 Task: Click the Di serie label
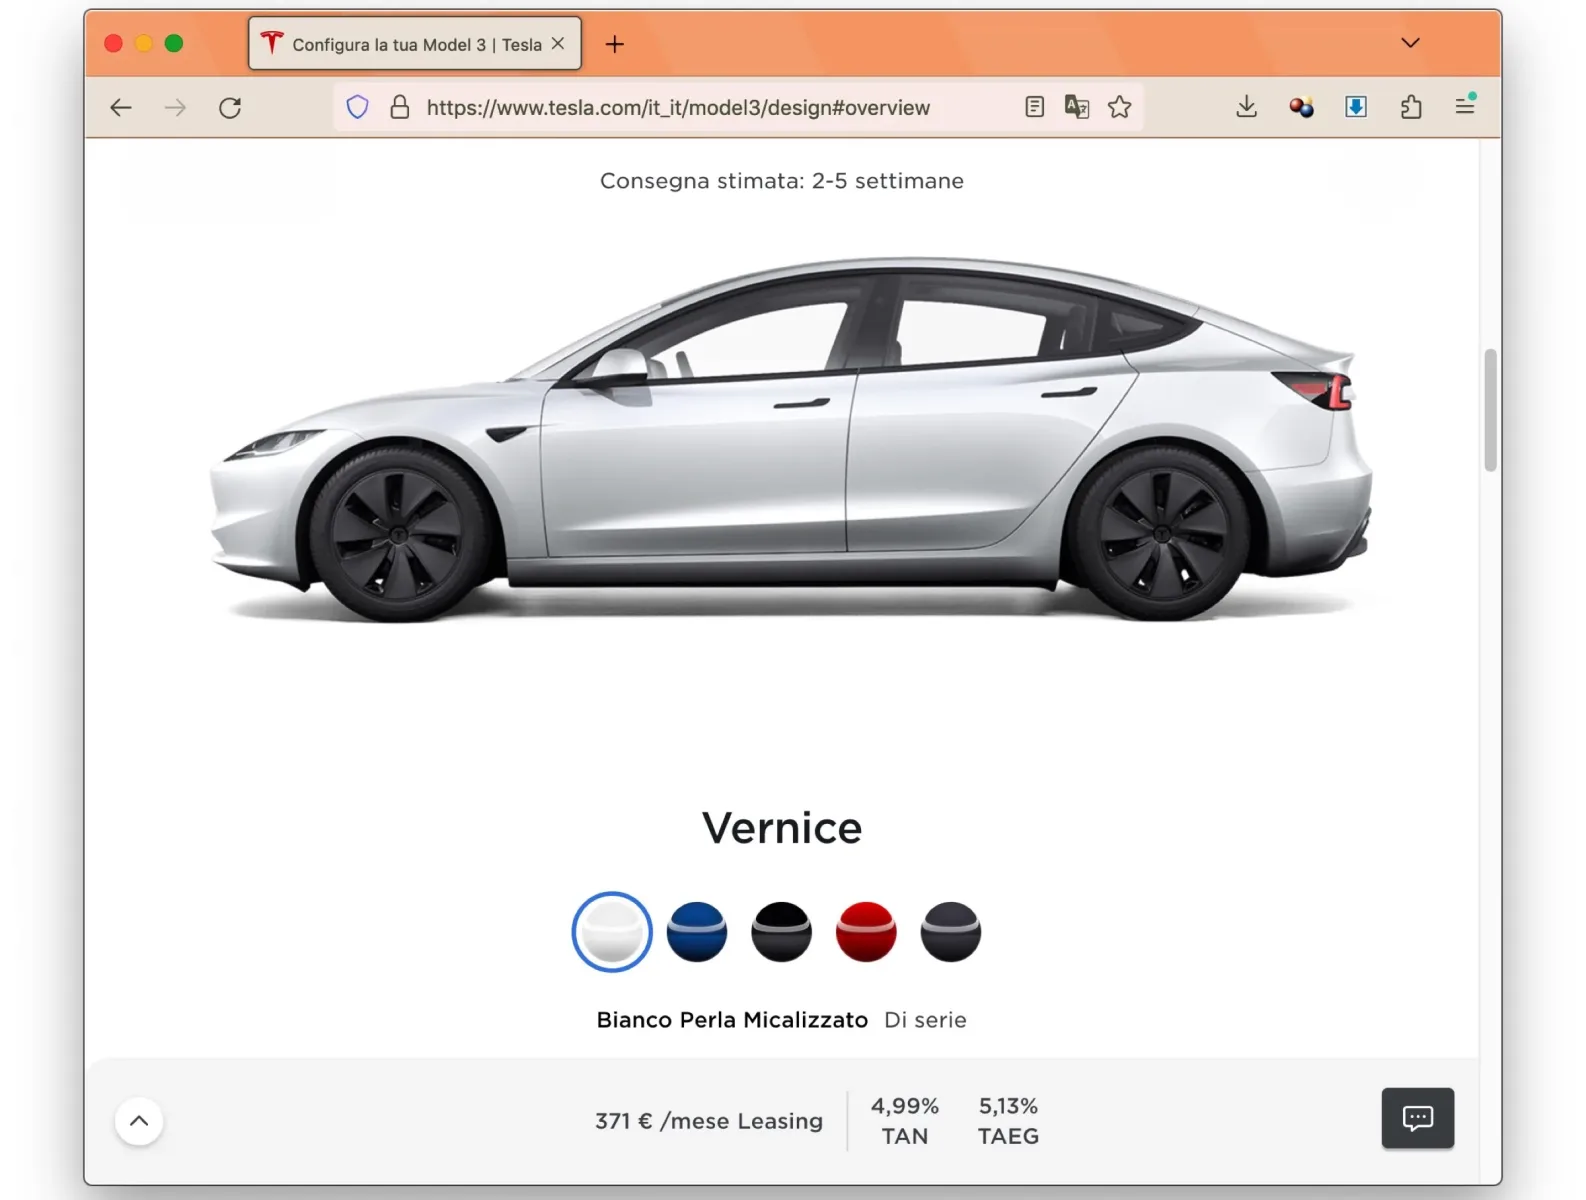coord(926,1020)
